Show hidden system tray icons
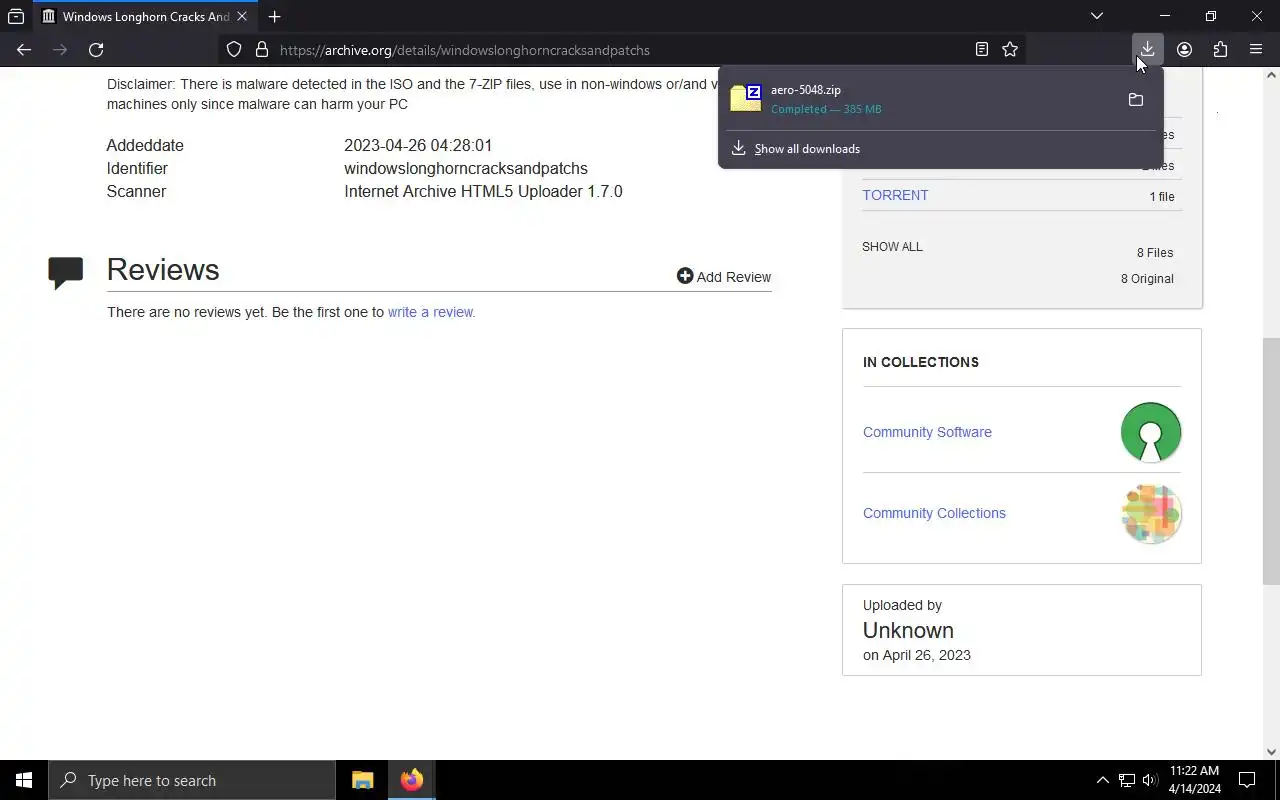Screen dimensions: 1280x800 click(x=1102, y=780)
